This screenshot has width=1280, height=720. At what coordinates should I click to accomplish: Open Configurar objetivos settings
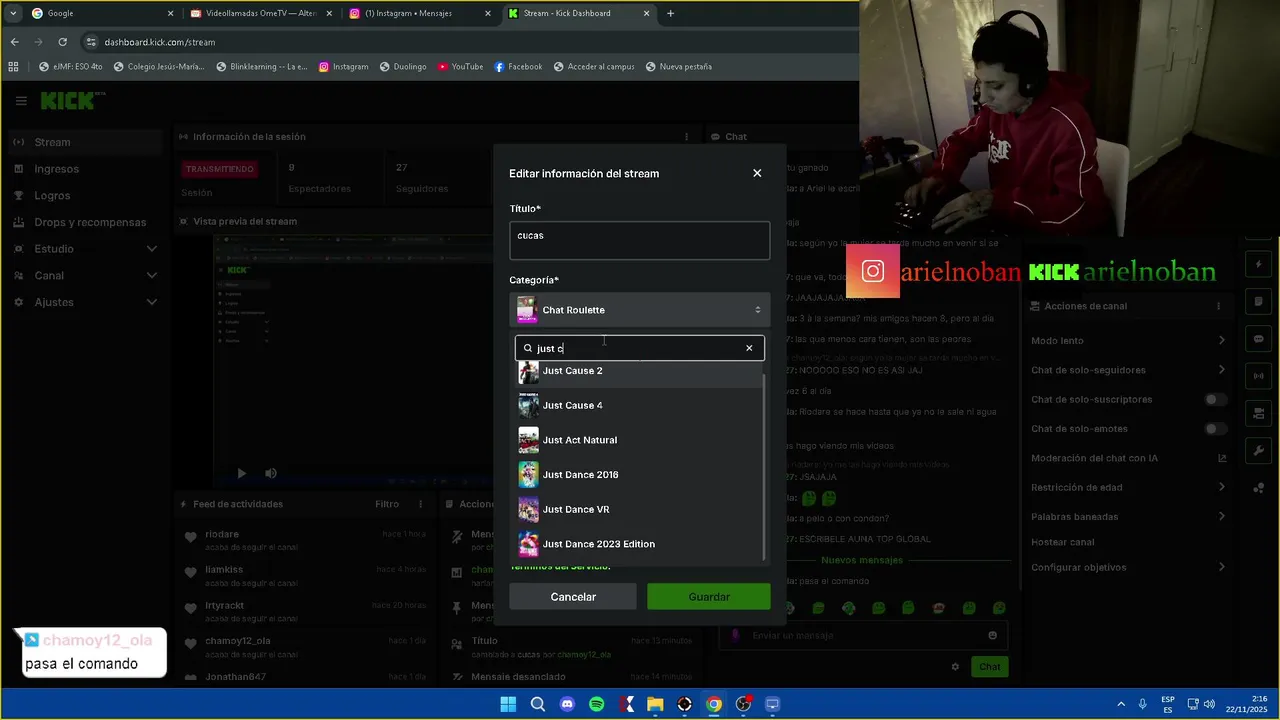tap(1128, 567)
